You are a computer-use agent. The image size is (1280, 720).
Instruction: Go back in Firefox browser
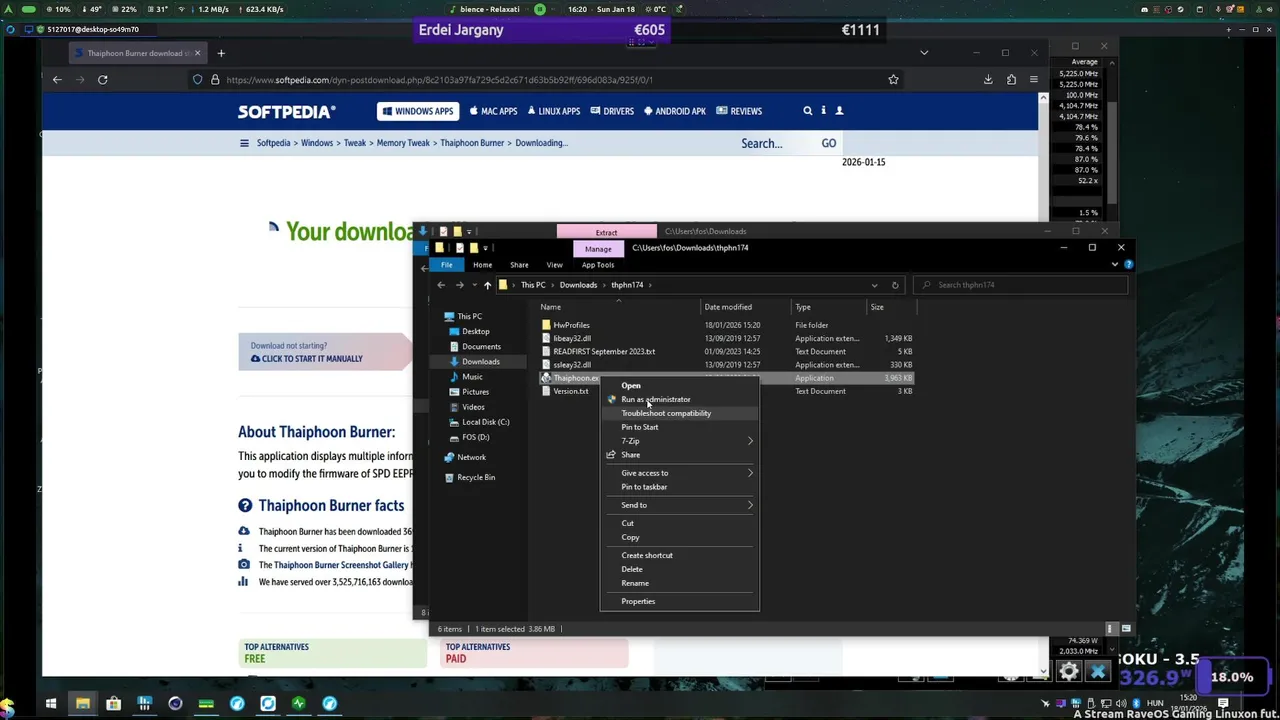[x=57, y=80]
